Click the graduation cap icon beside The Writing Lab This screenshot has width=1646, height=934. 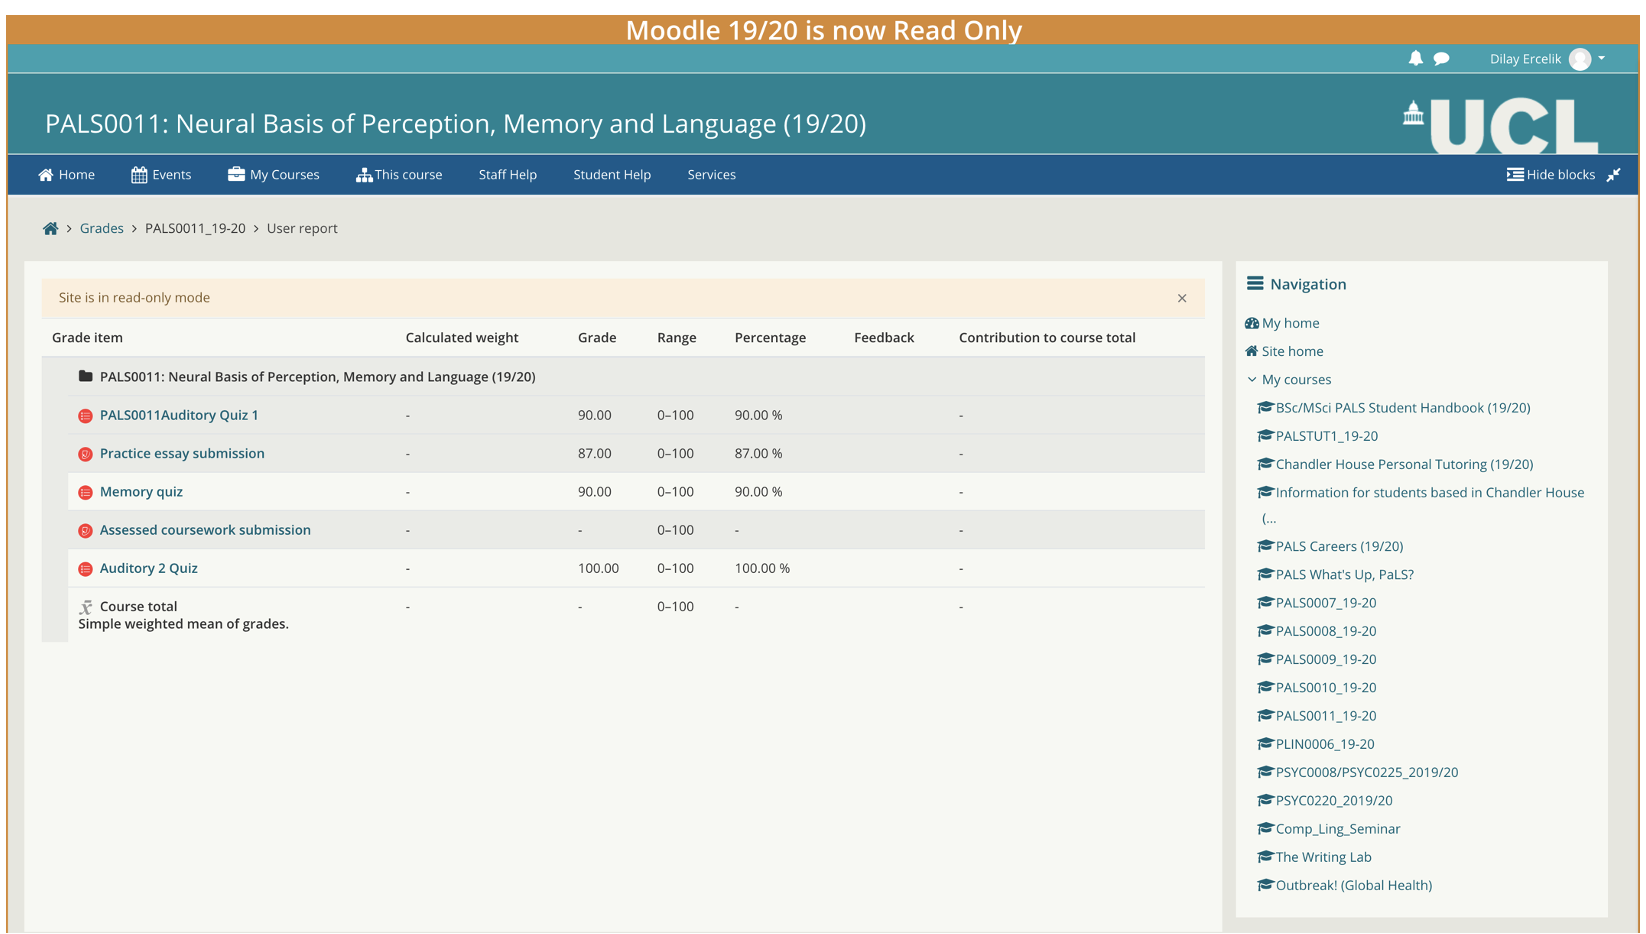pyautogui.click(x=1265, y=856)
